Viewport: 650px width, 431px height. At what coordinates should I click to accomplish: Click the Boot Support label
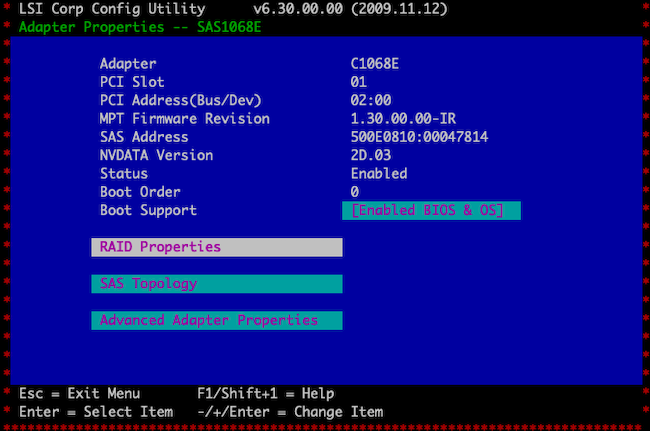pyautogui.click(x=148, y=211)
